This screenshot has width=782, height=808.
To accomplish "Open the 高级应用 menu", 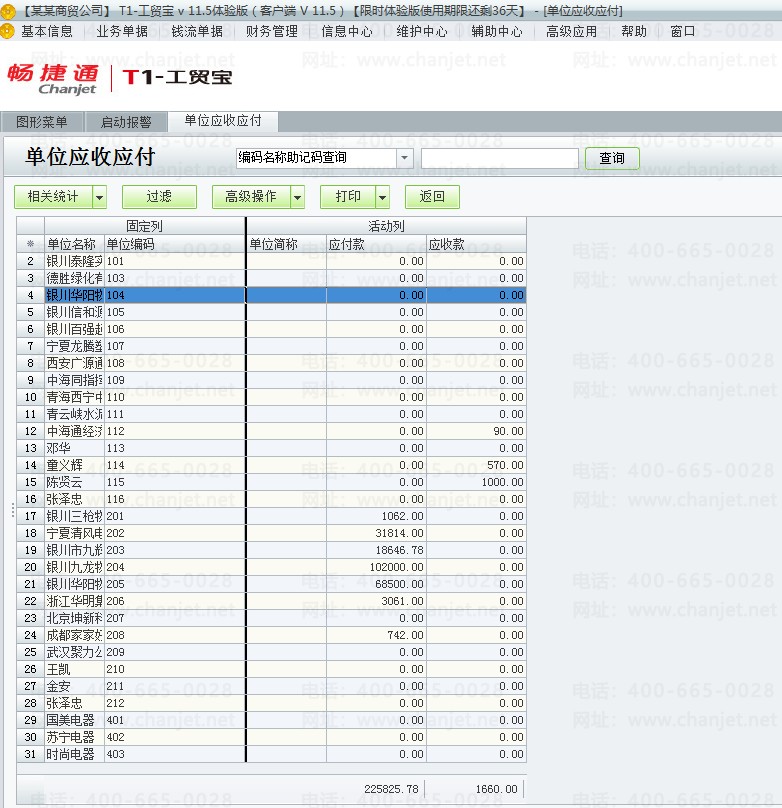I will click(x=571, y=31).
